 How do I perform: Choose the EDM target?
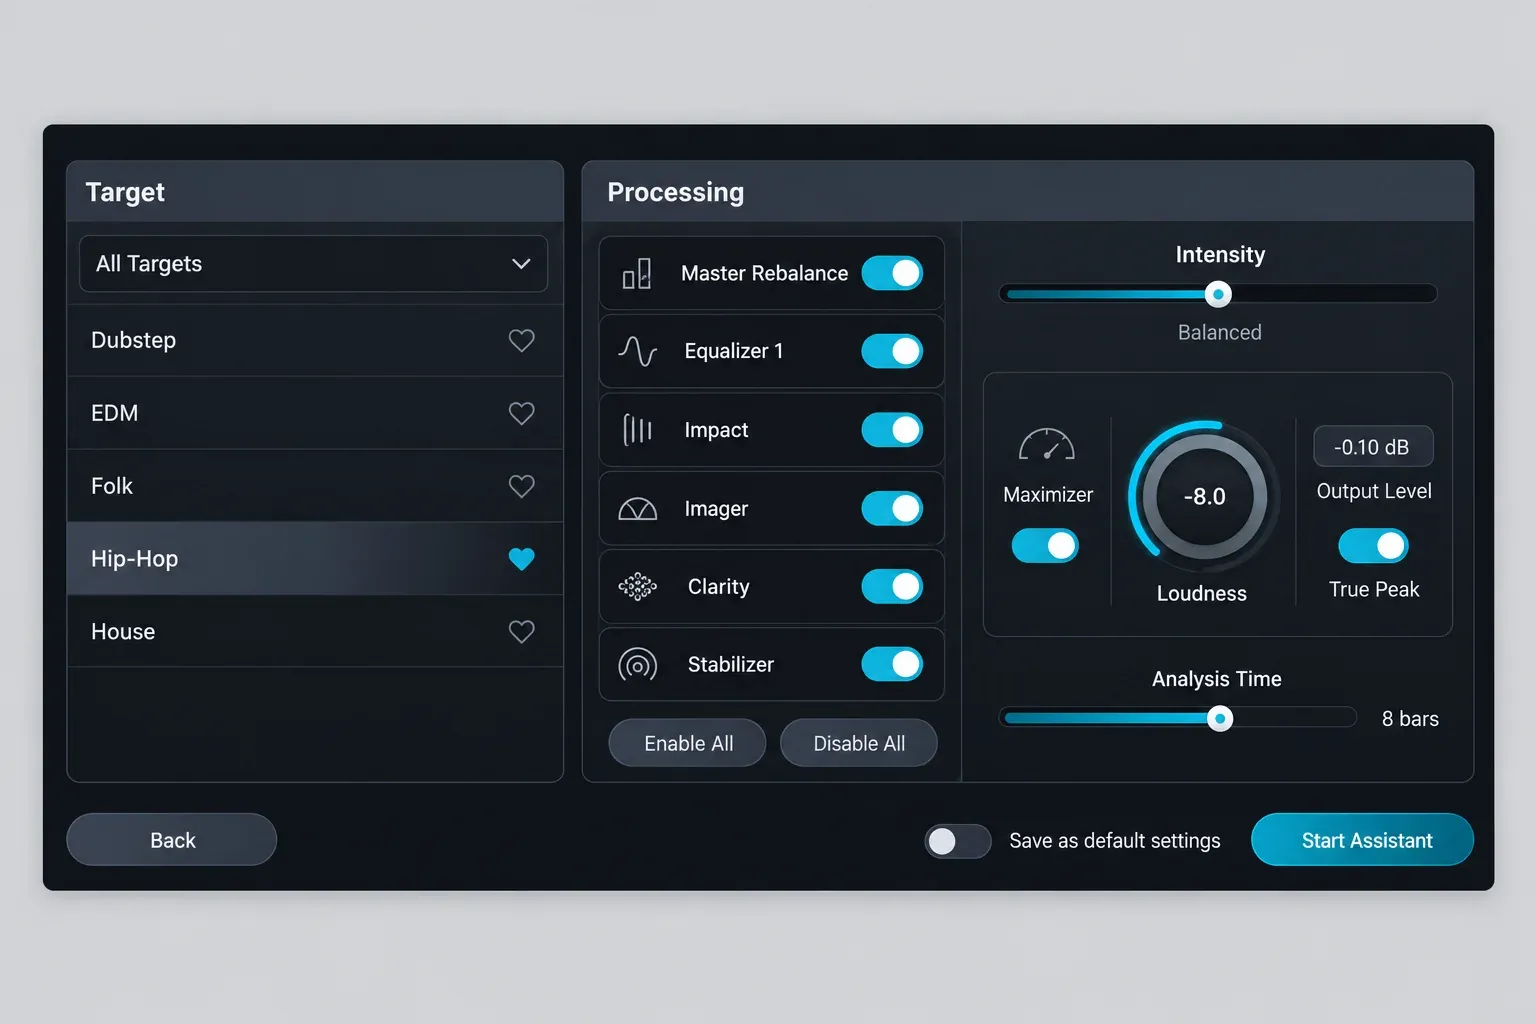coord(315,413)
